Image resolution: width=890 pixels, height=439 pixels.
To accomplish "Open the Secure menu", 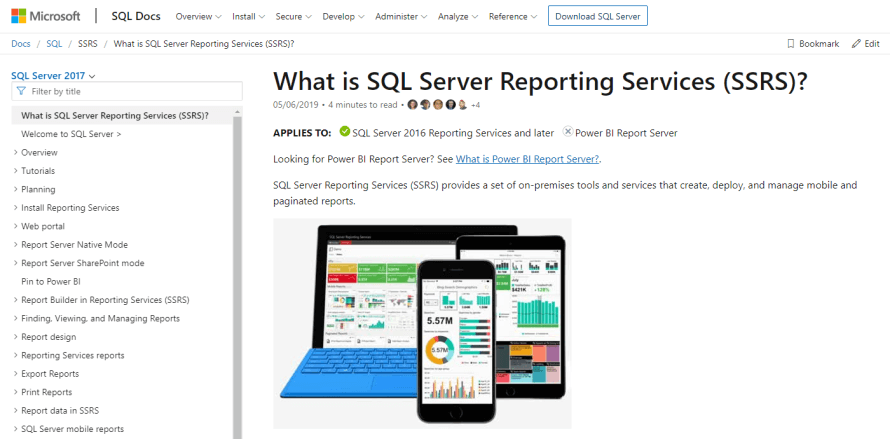I will click(293, 16).
